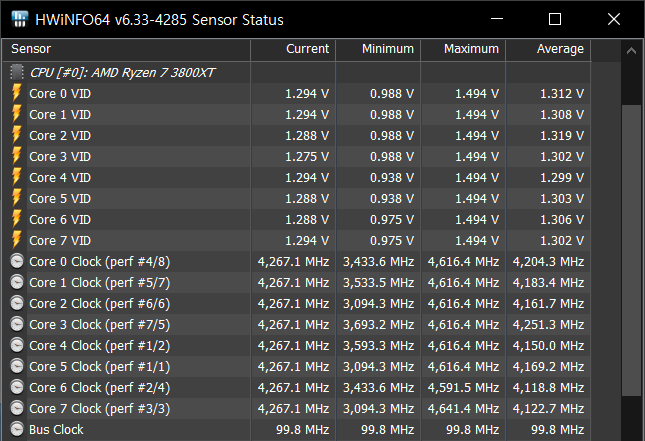Image resolution: width=645 pixels, height=441 pixels.
Task: Click the lightning bolt icon for Core 2 VID
Action: pyautogui.click(x=17, y=135)
